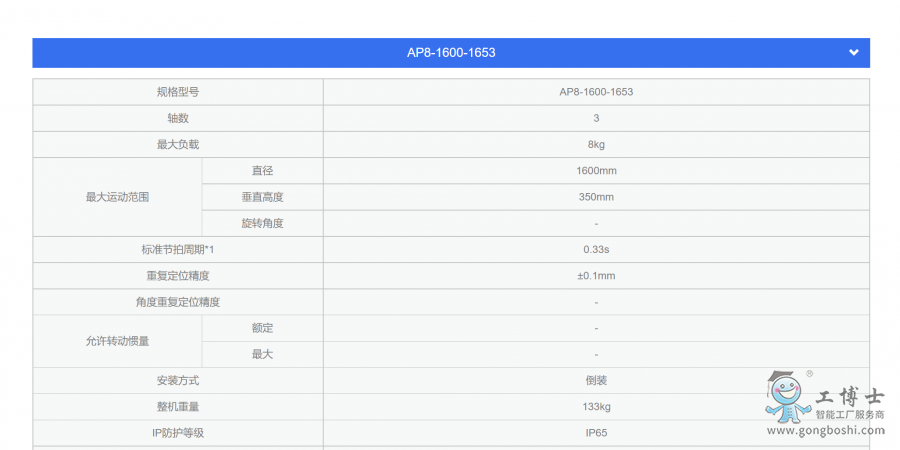The width and height of the screenshot is (900, 450).
Task: Collapse the AP8-1600-1653 section using the chevron arrow
Action: pyautogui.click(x=853, y=53)
